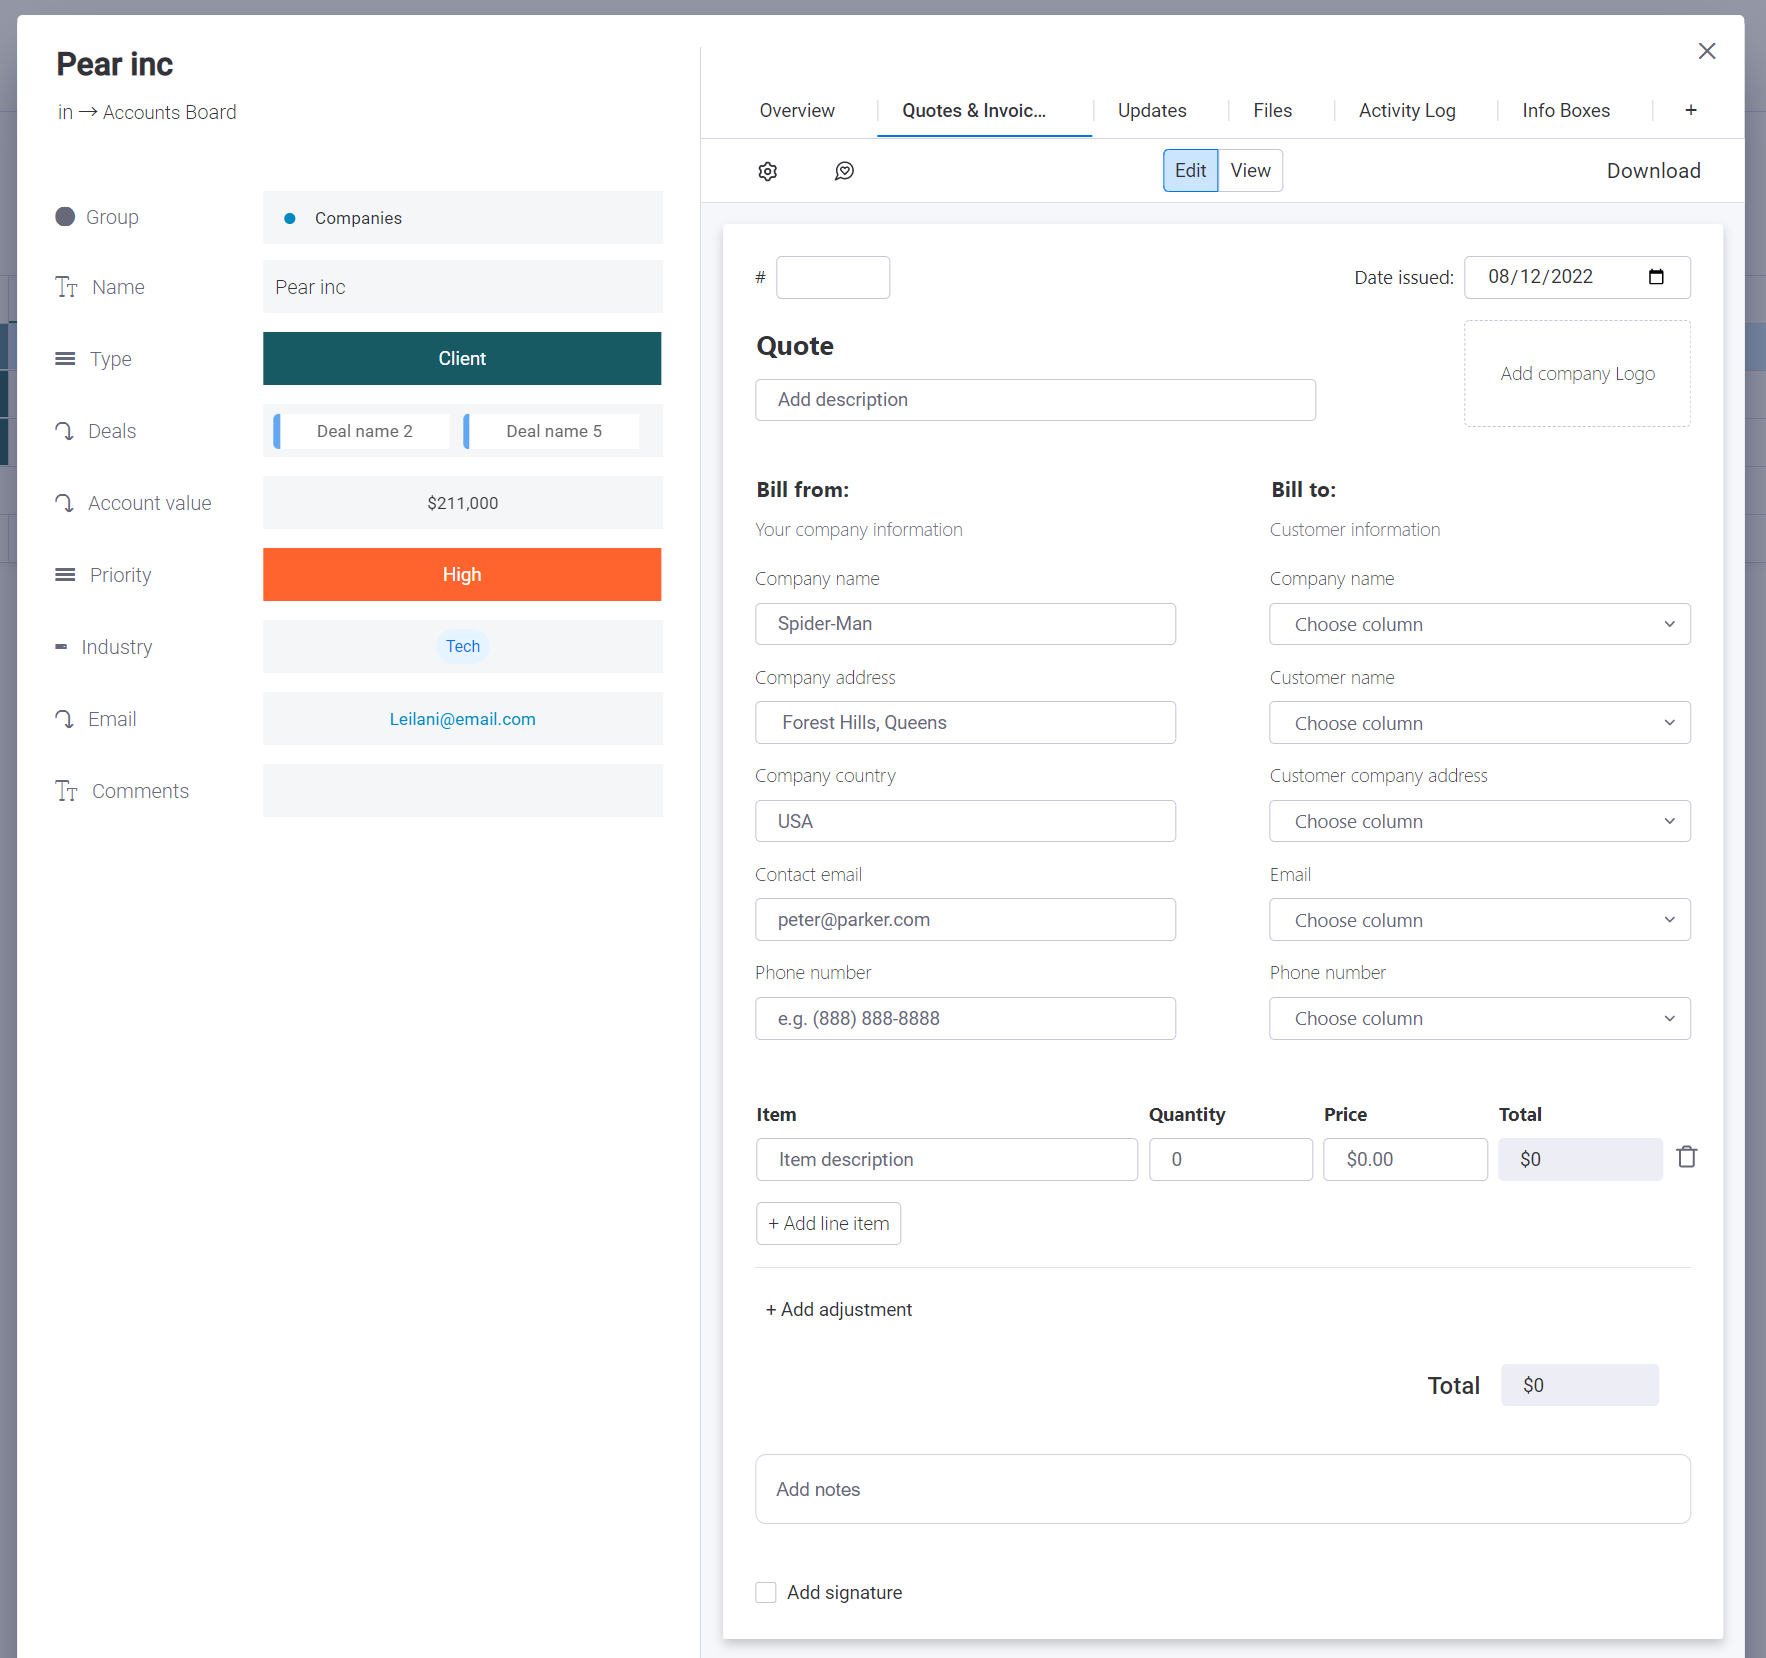1766x1658 pixels.
Task: Open the date issued calendar picker
Action: (1656, 277)
